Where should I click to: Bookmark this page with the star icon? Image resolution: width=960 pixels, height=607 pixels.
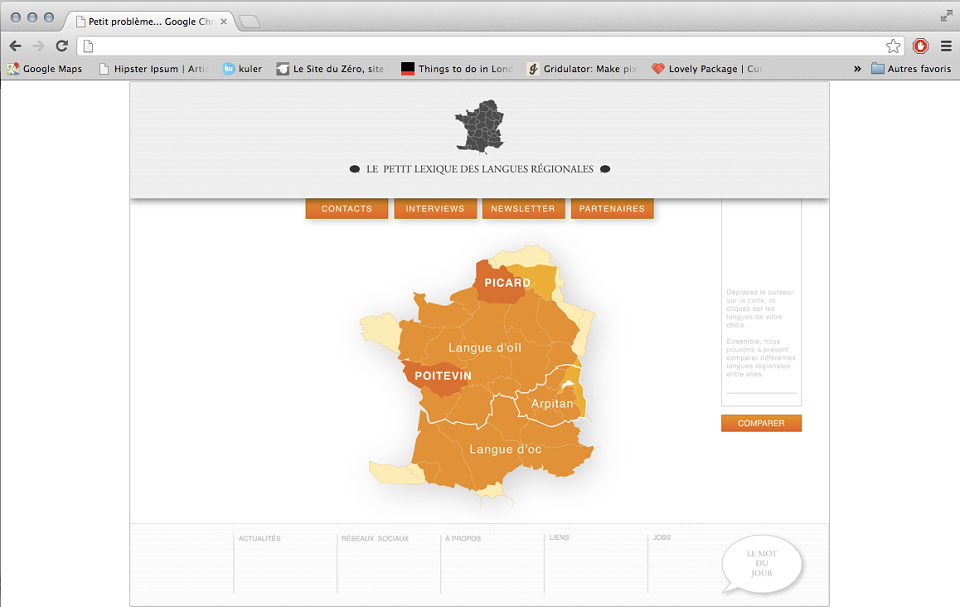(x=893, y=46)
